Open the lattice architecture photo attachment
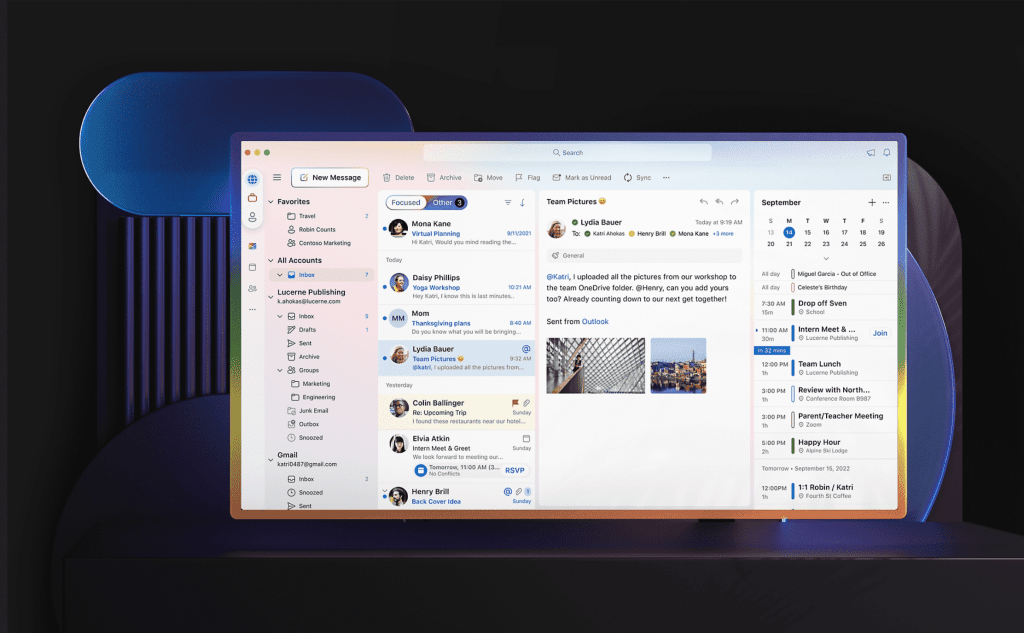Image resolution: width=1024 pixels, height=633 pixels. (x=596, y=366)
